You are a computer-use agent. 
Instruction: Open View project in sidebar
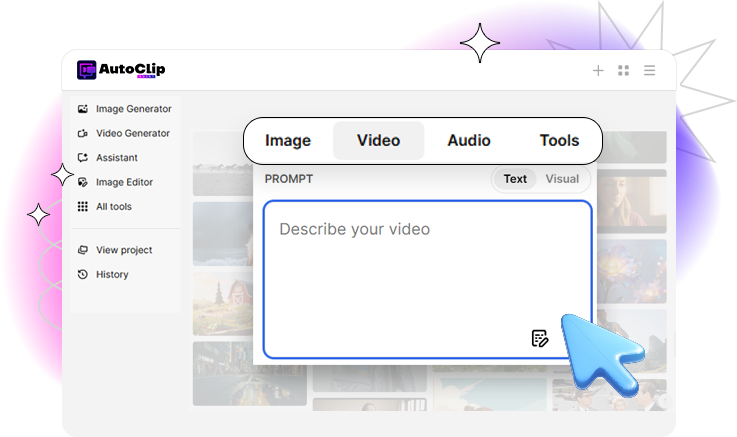(x=123, y=250)
